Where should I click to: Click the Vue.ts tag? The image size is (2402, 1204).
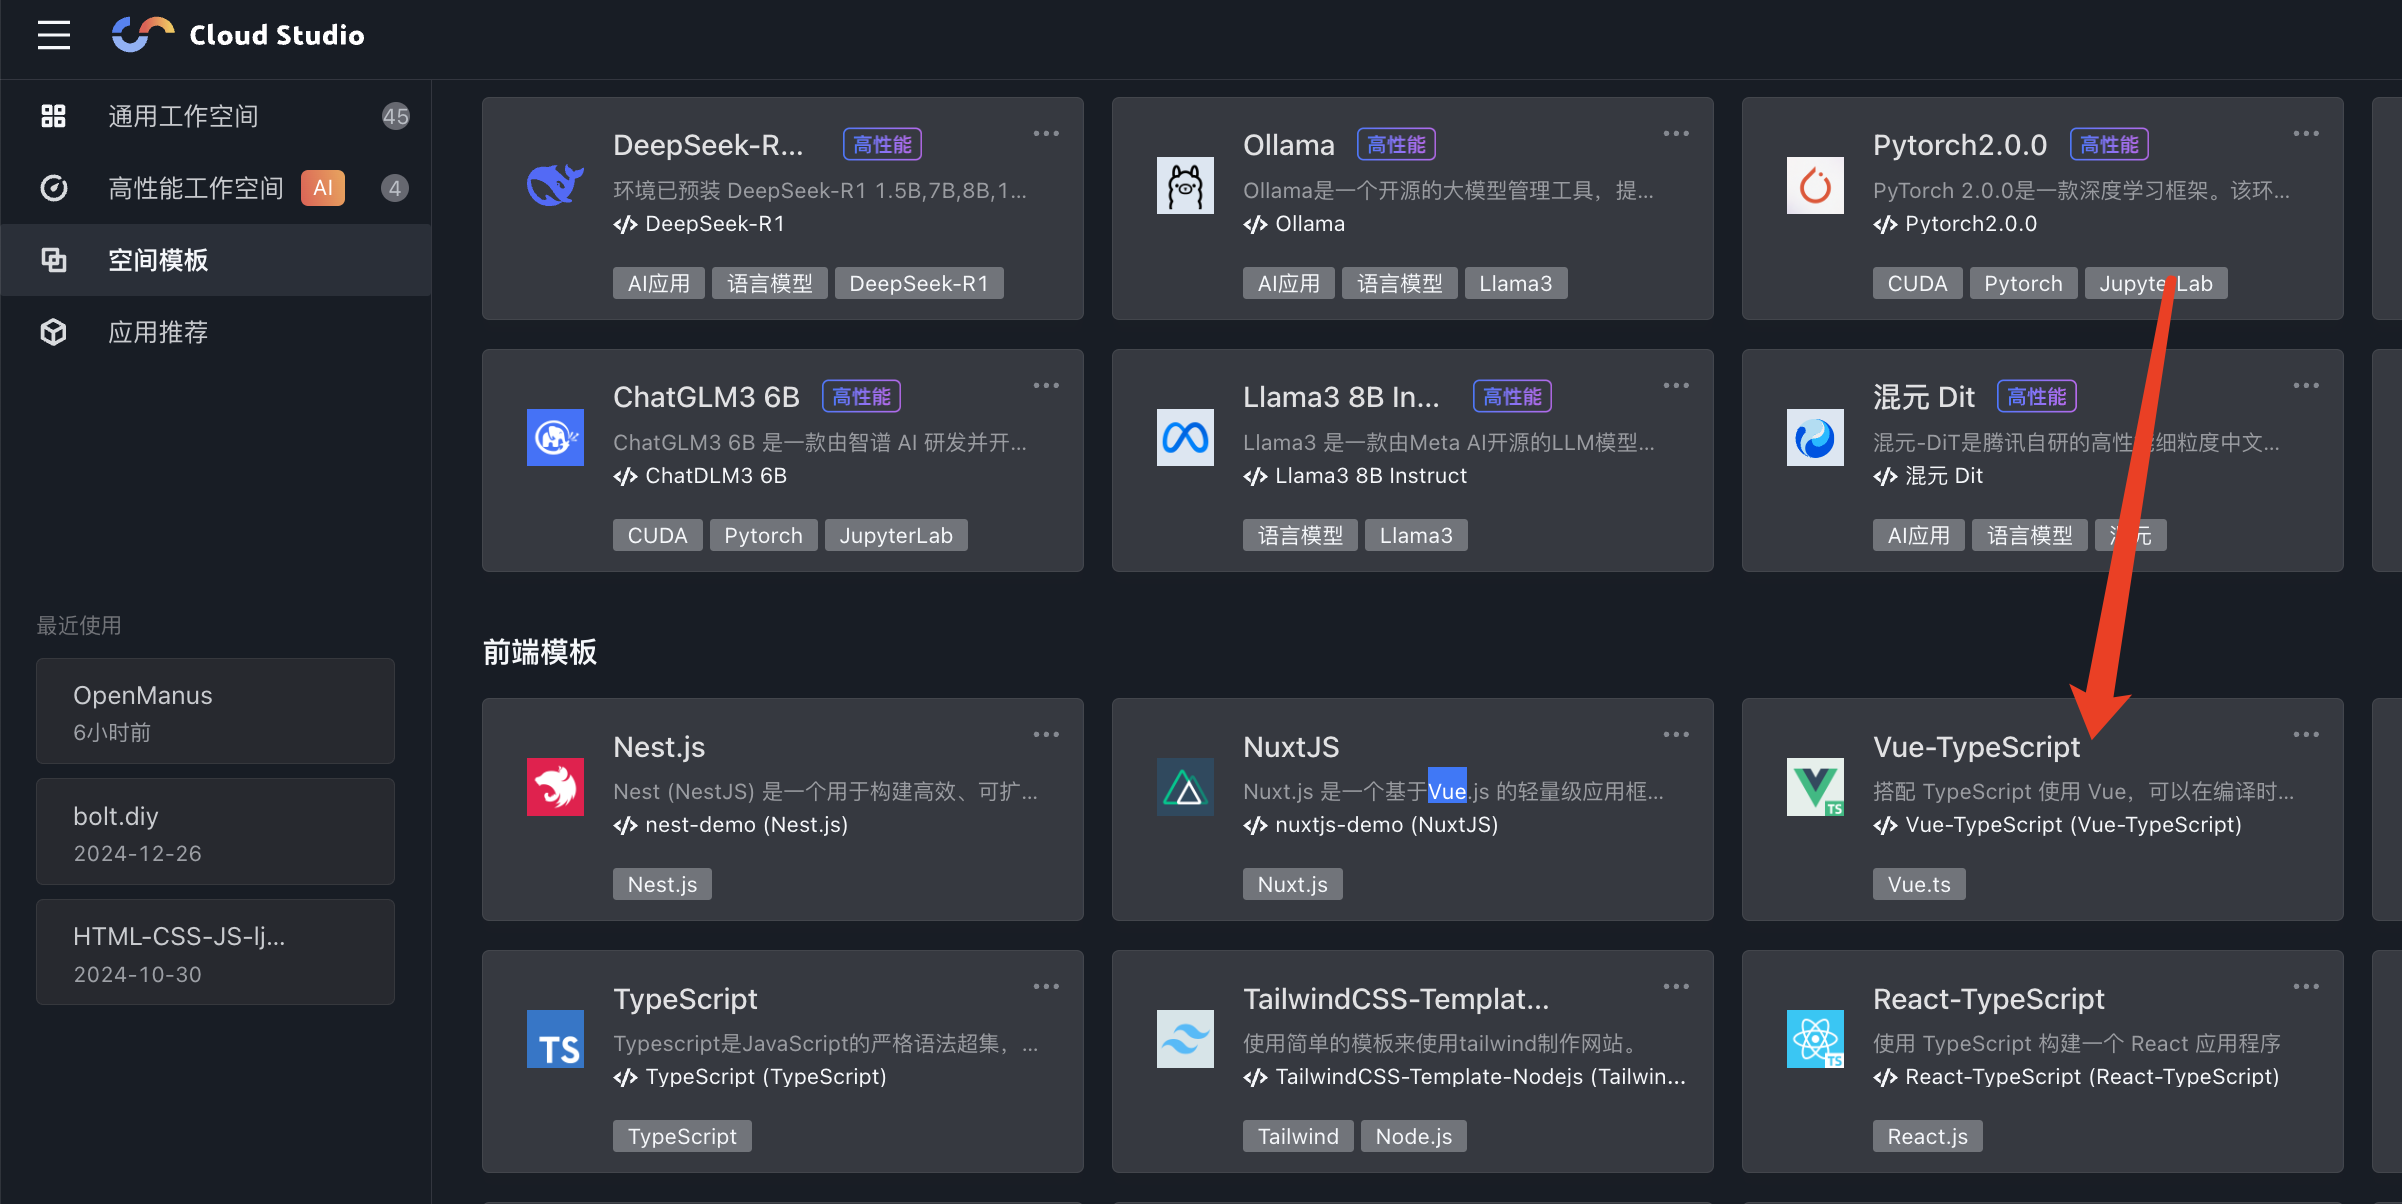pyautogui.click(x=1919, y=884)
